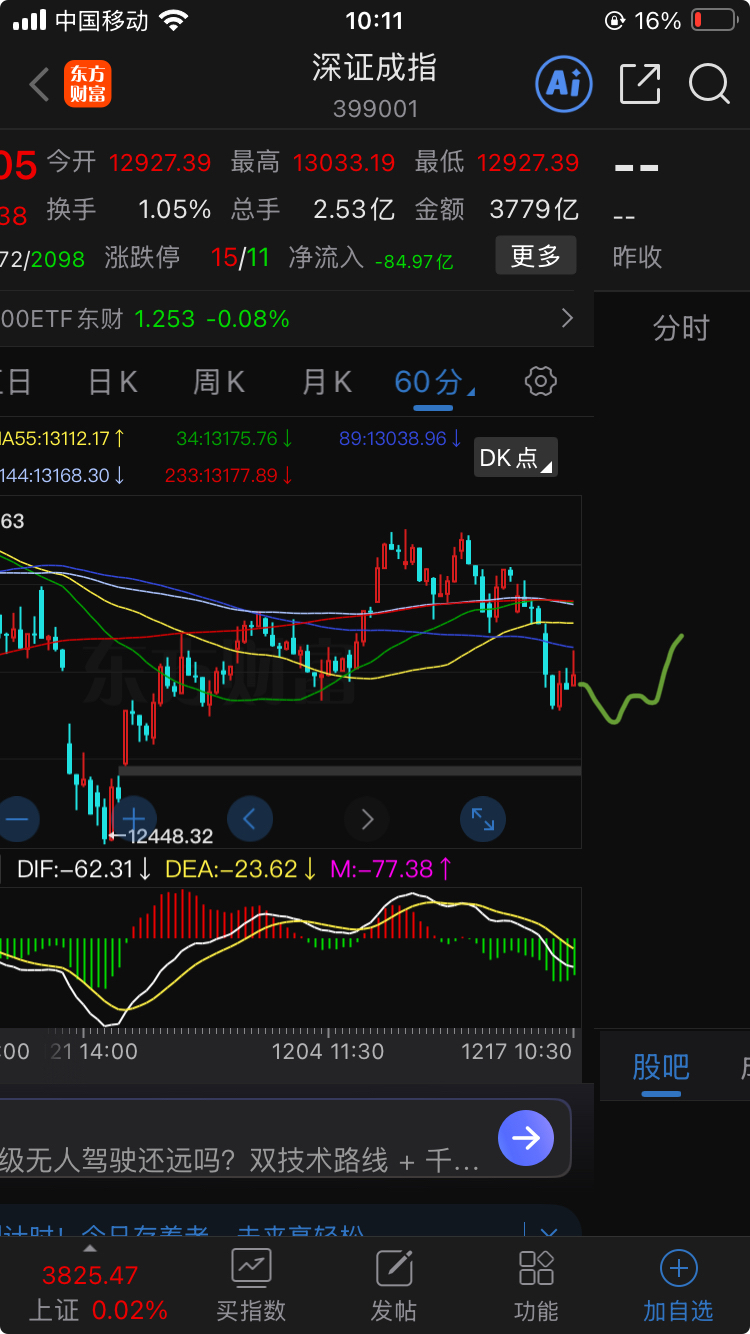This screenshot has height=1334, width=750.
Task: Tap the 12448.32 low price marker
Action: pos(161,836)
